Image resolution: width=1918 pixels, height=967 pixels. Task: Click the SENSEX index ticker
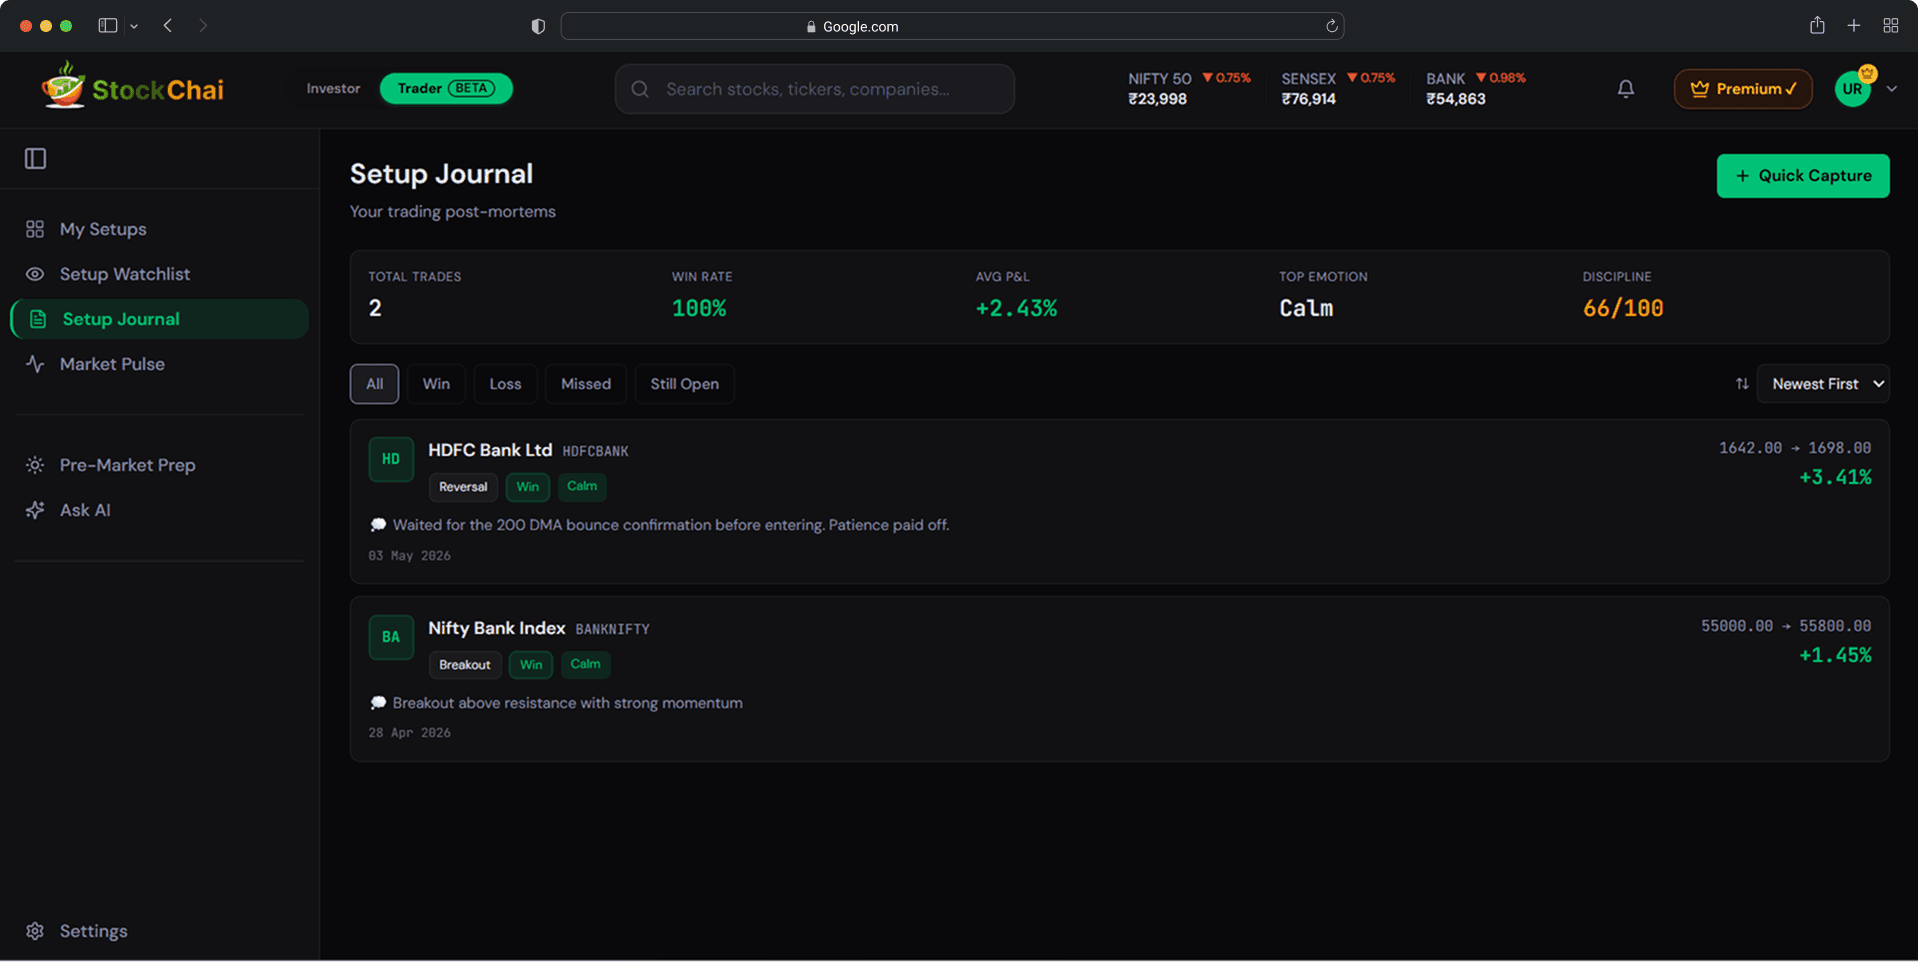pos(1338,88)
